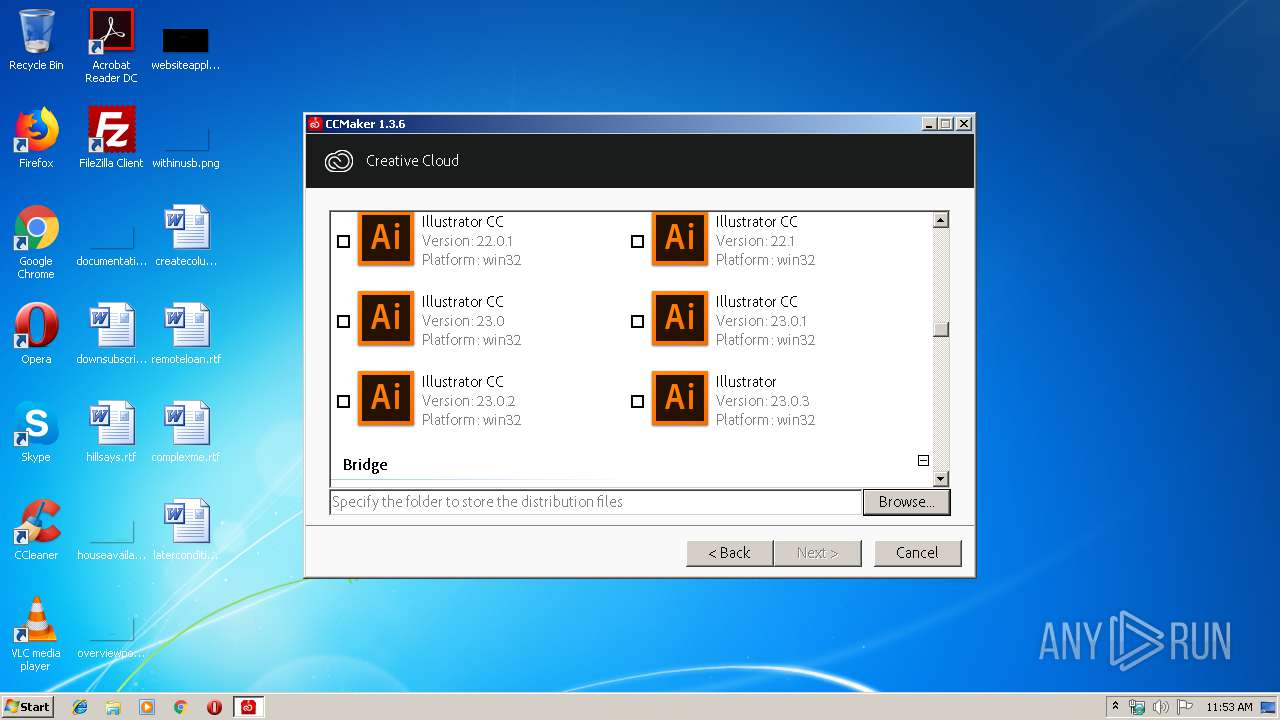Image resolution: width=1280 pixels, height=720 pixels.
Task: Check the Illustrator CC 23.0 checkbox
Action: click(343, 321)
